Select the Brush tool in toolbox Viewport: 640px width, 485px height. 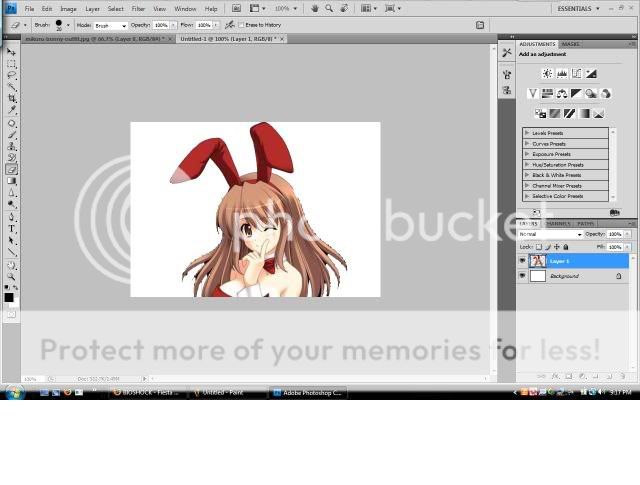11,135
